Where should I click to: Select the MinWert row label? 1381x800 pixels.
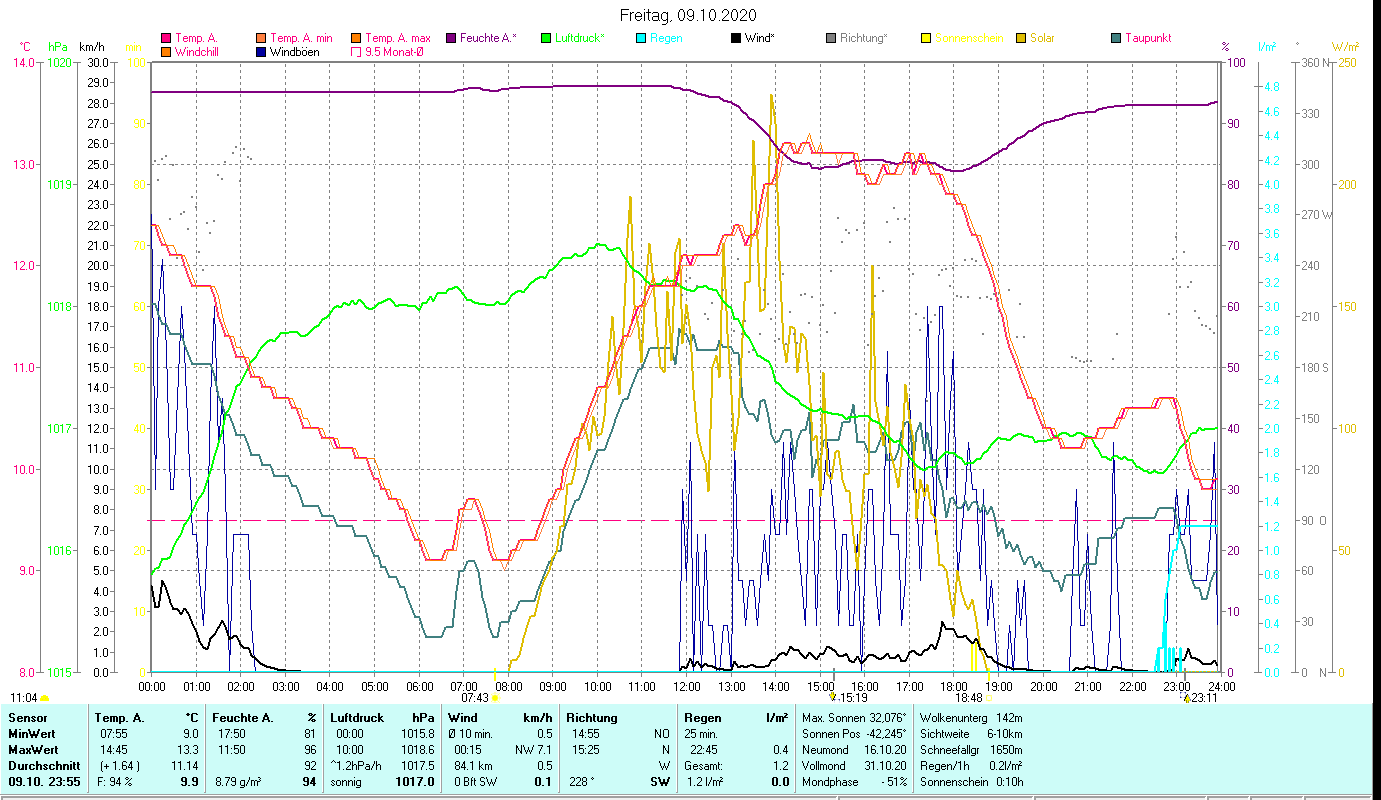click(x=31, y=734)
